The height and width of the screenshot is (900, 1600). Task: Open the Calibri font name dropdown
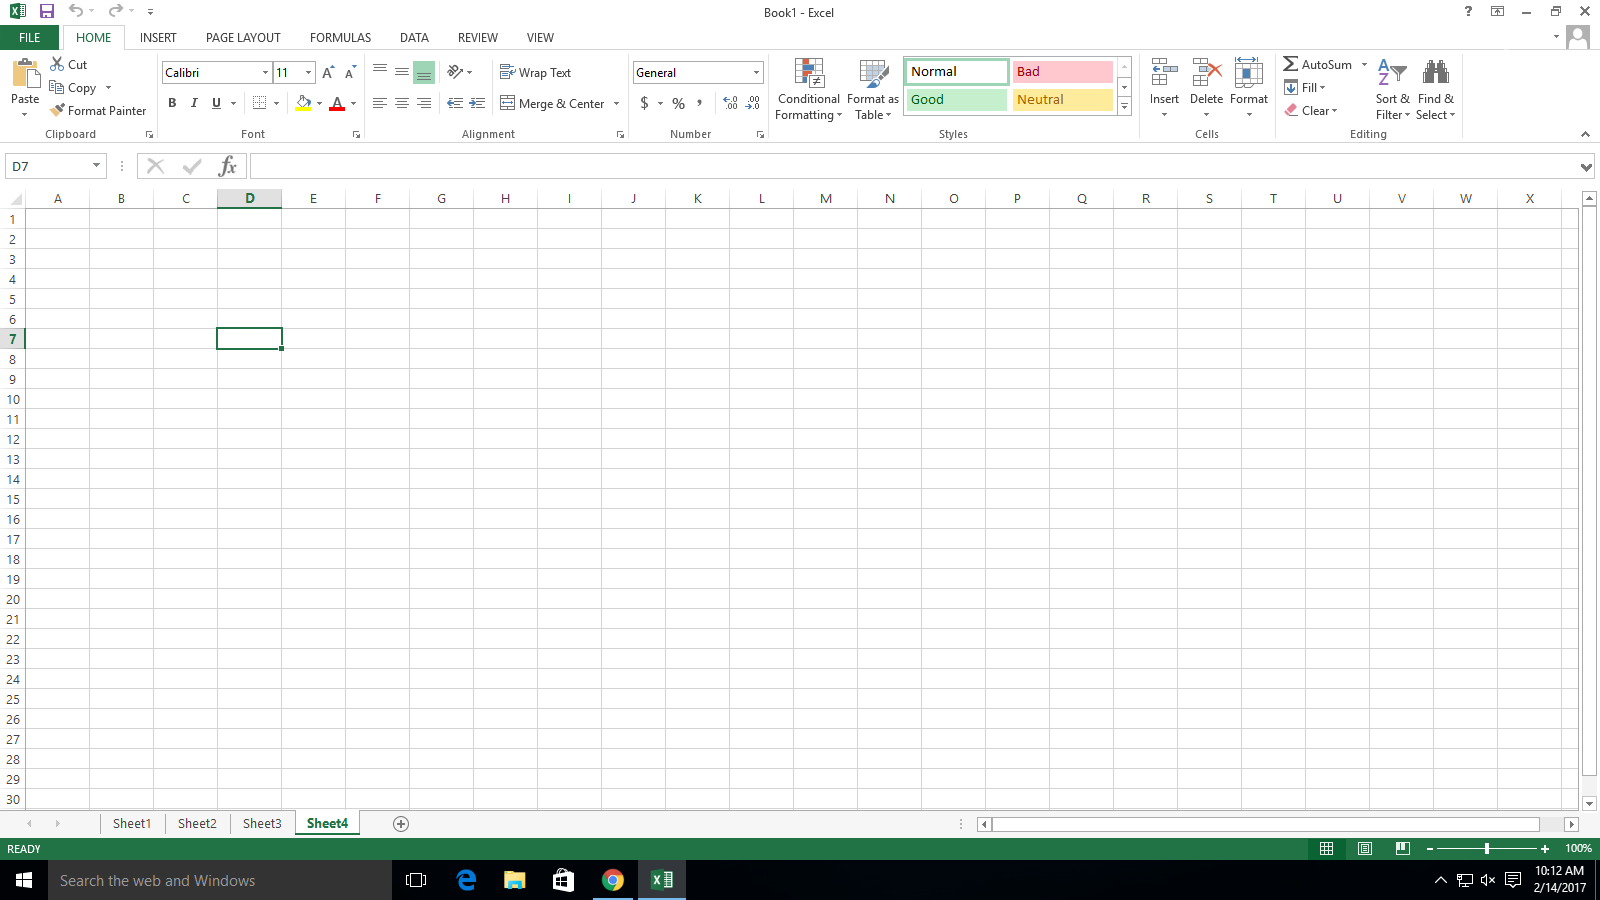coord(265,72)
